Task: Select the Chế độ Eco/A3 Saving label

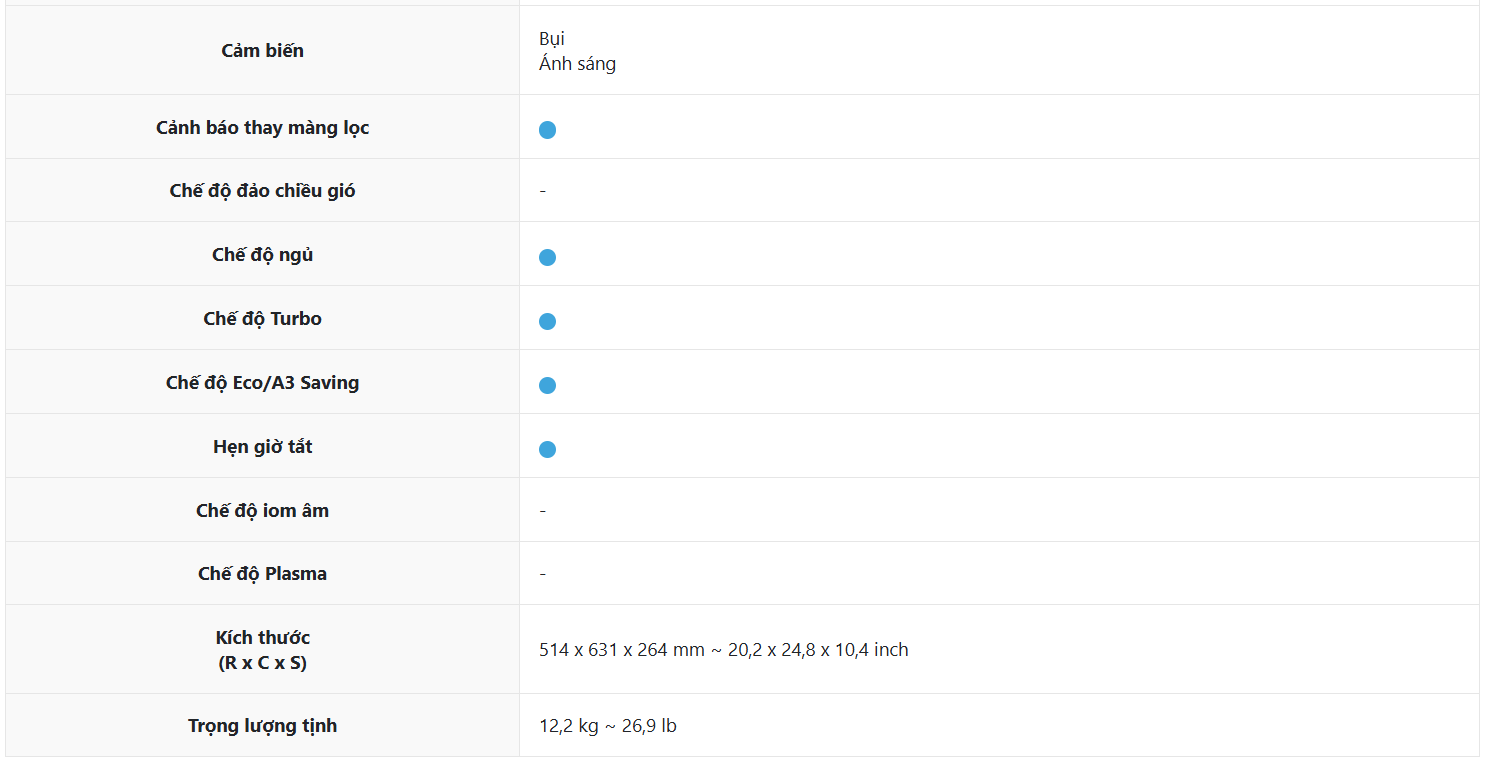Action: coord(262,383)
